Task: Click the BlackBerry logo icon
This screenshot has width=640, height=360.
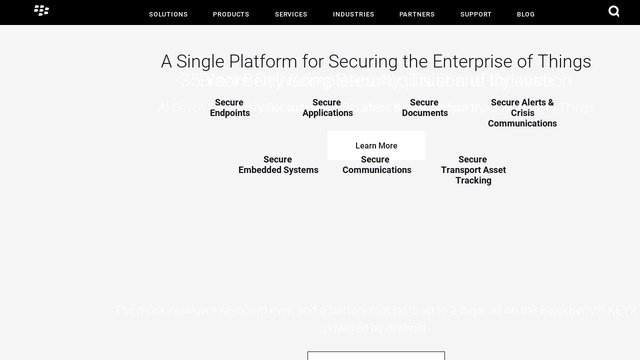Action: pos(42,10)
